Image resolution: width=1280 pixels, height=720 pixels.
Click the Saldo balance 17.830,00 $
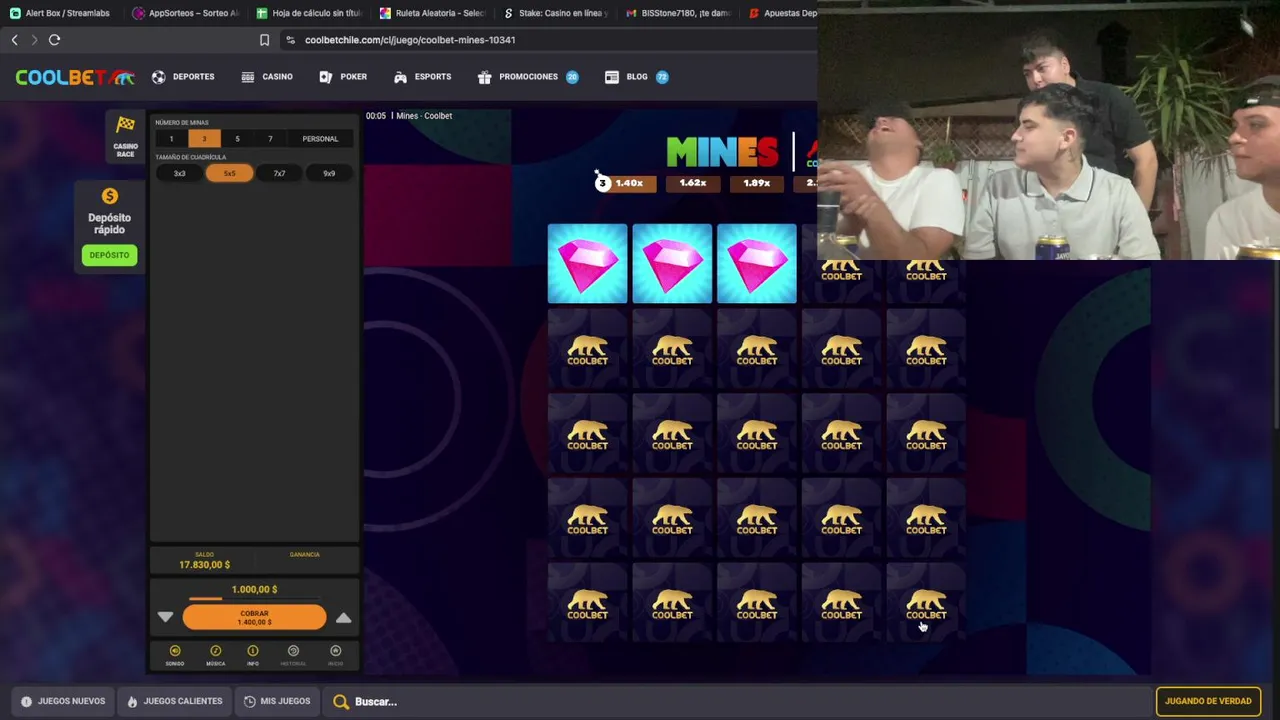pos(205,565)
